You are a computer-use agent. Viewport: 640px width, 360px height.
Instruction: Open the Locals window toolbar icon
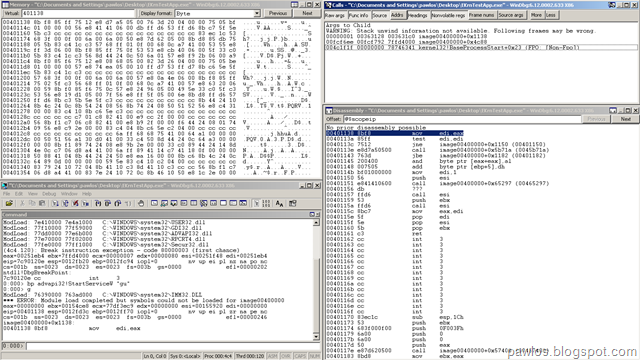(174, 203)
